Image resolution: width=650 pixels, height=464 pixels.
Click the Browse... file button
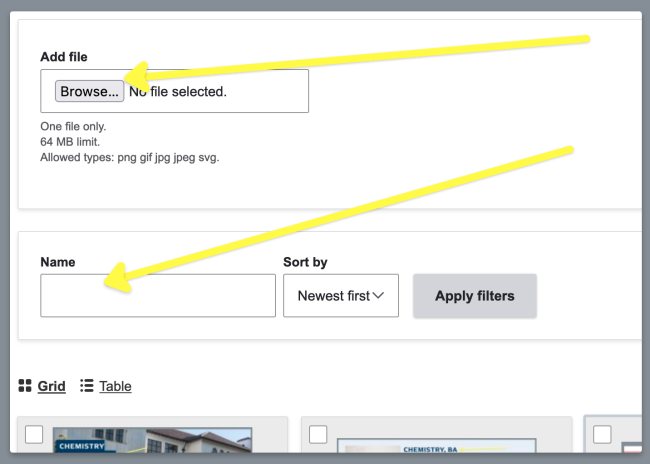(x=89, y=91)
